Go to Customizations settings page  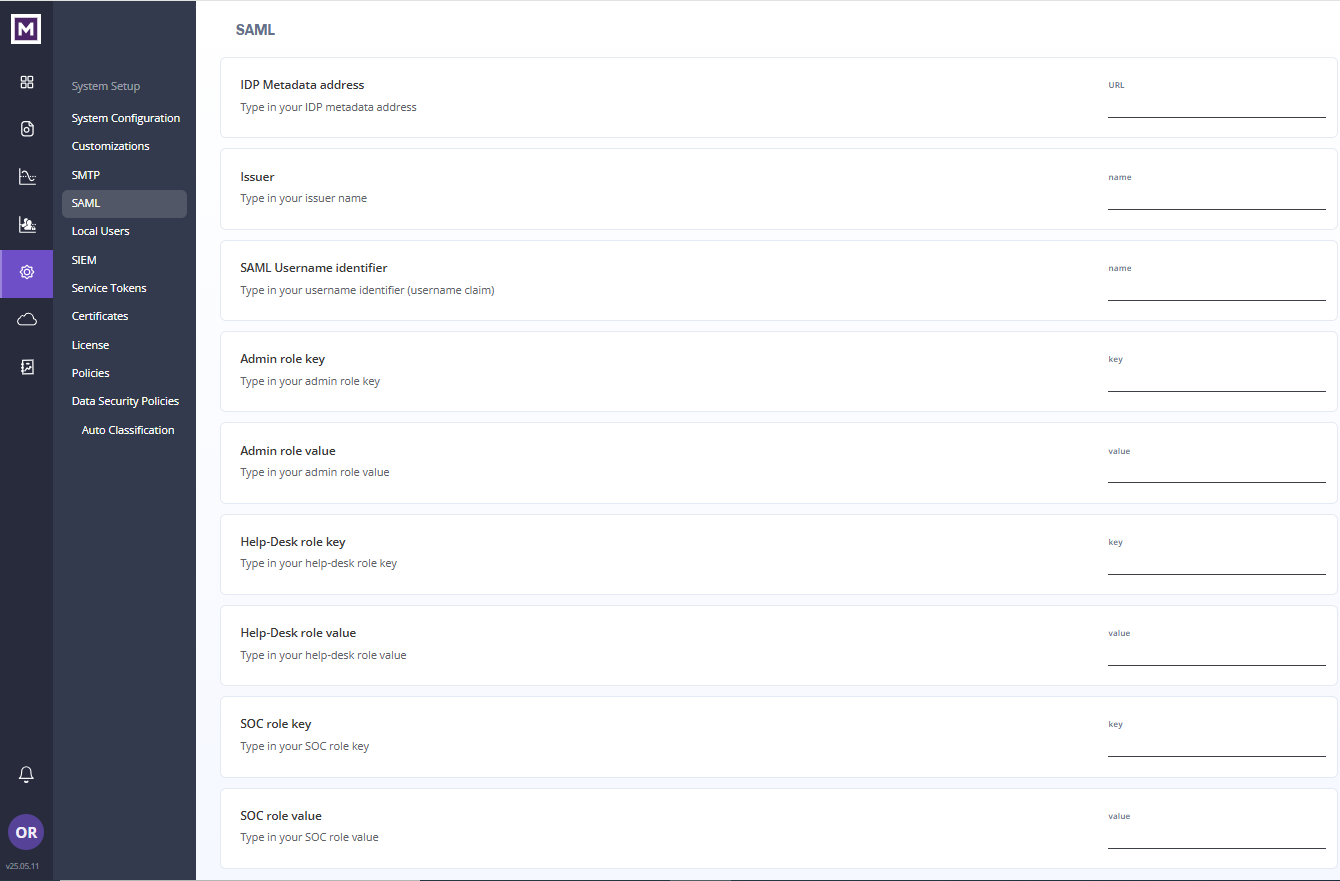[x=111, y=146]
